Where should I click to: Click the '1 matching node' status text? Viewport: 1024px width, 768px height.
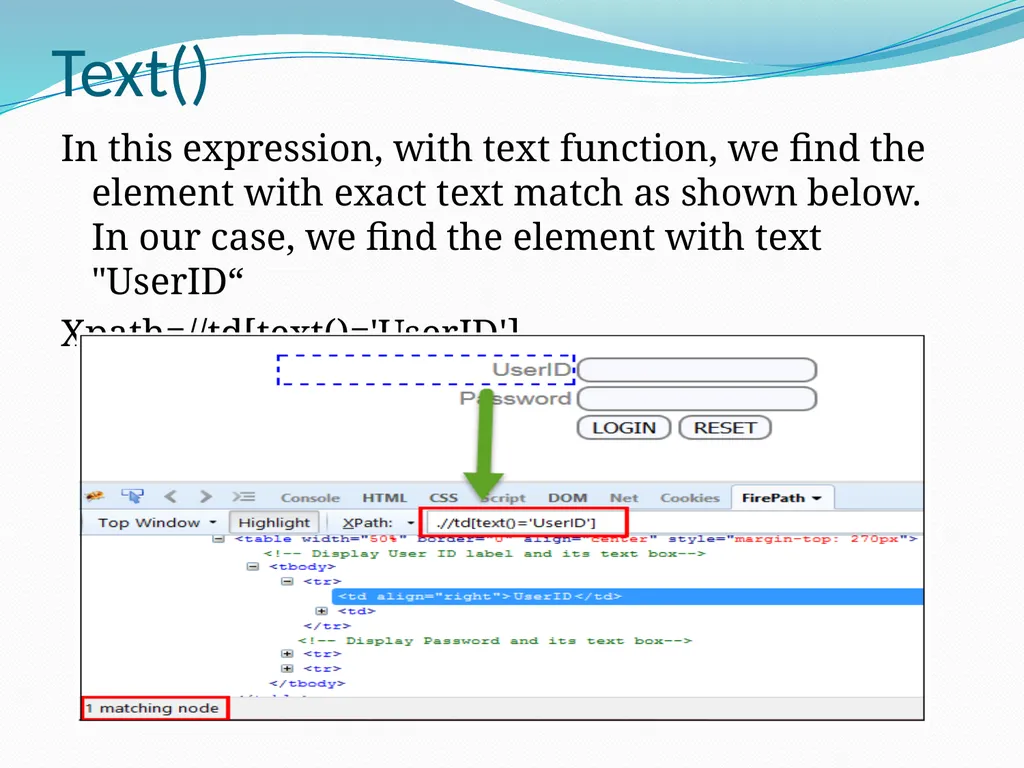tap(152, 708)
